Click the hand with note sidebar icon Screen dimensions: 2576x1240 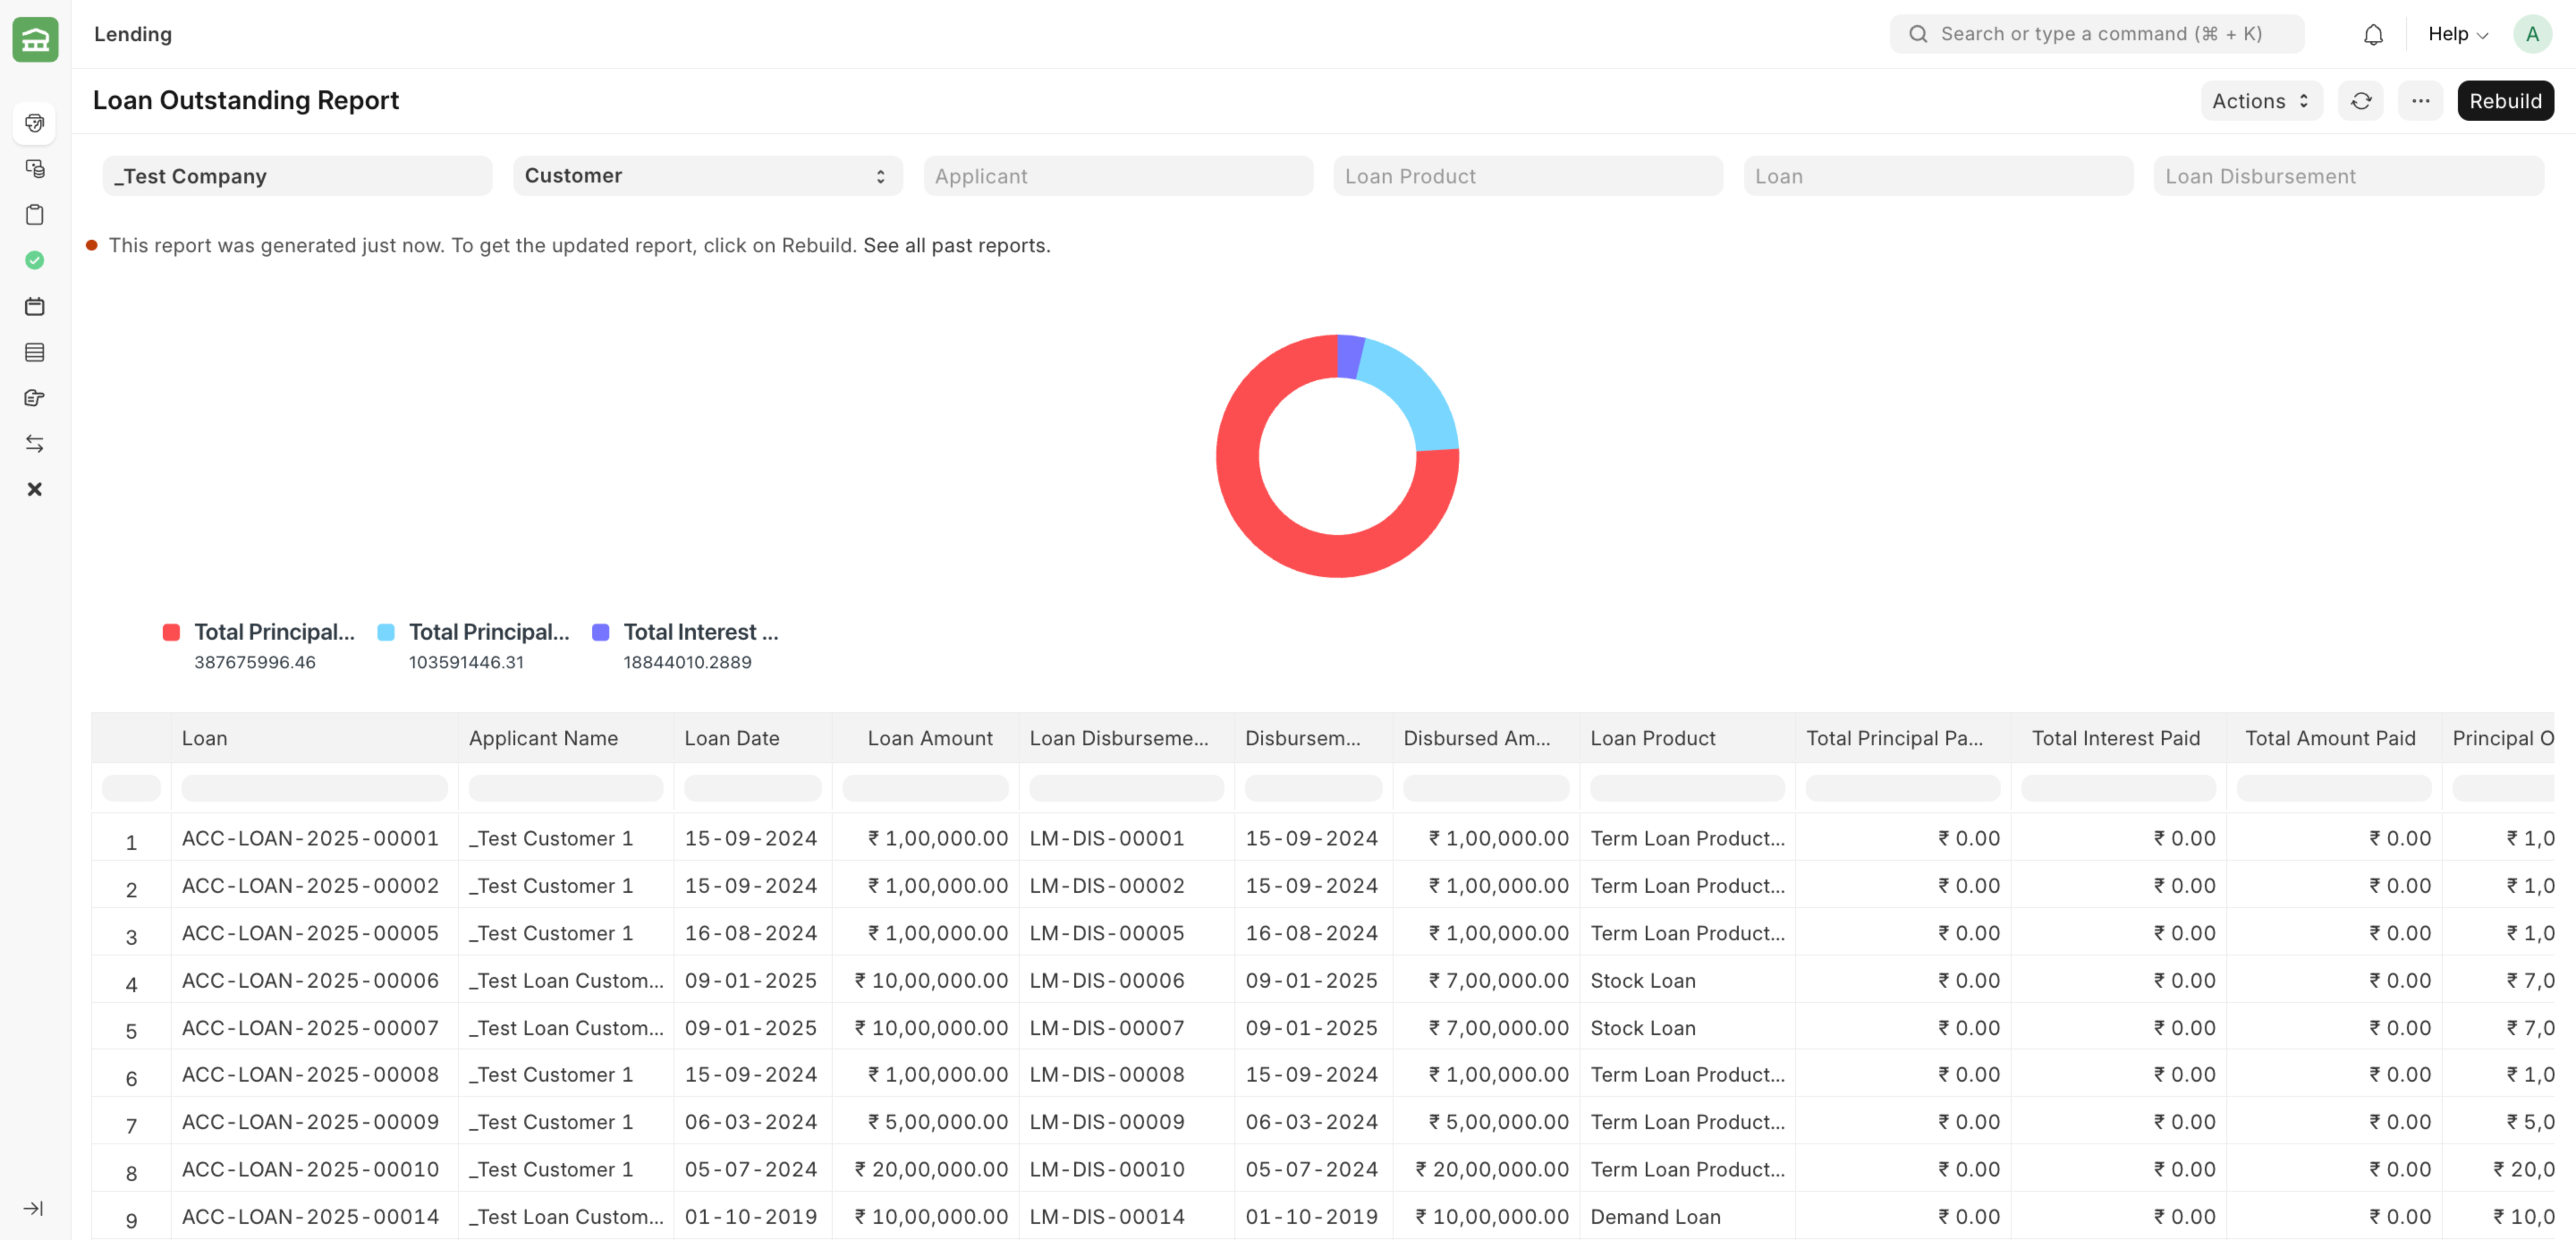[35, 398]
